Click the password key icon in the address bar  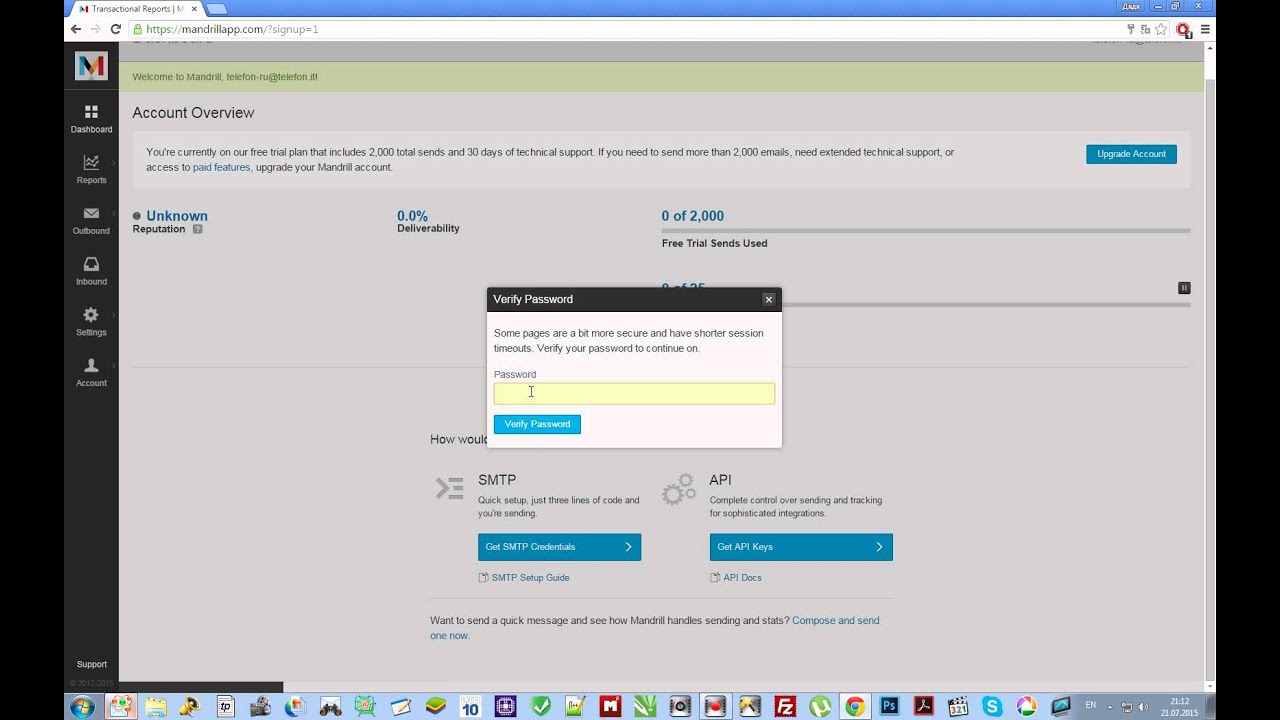1131,30
